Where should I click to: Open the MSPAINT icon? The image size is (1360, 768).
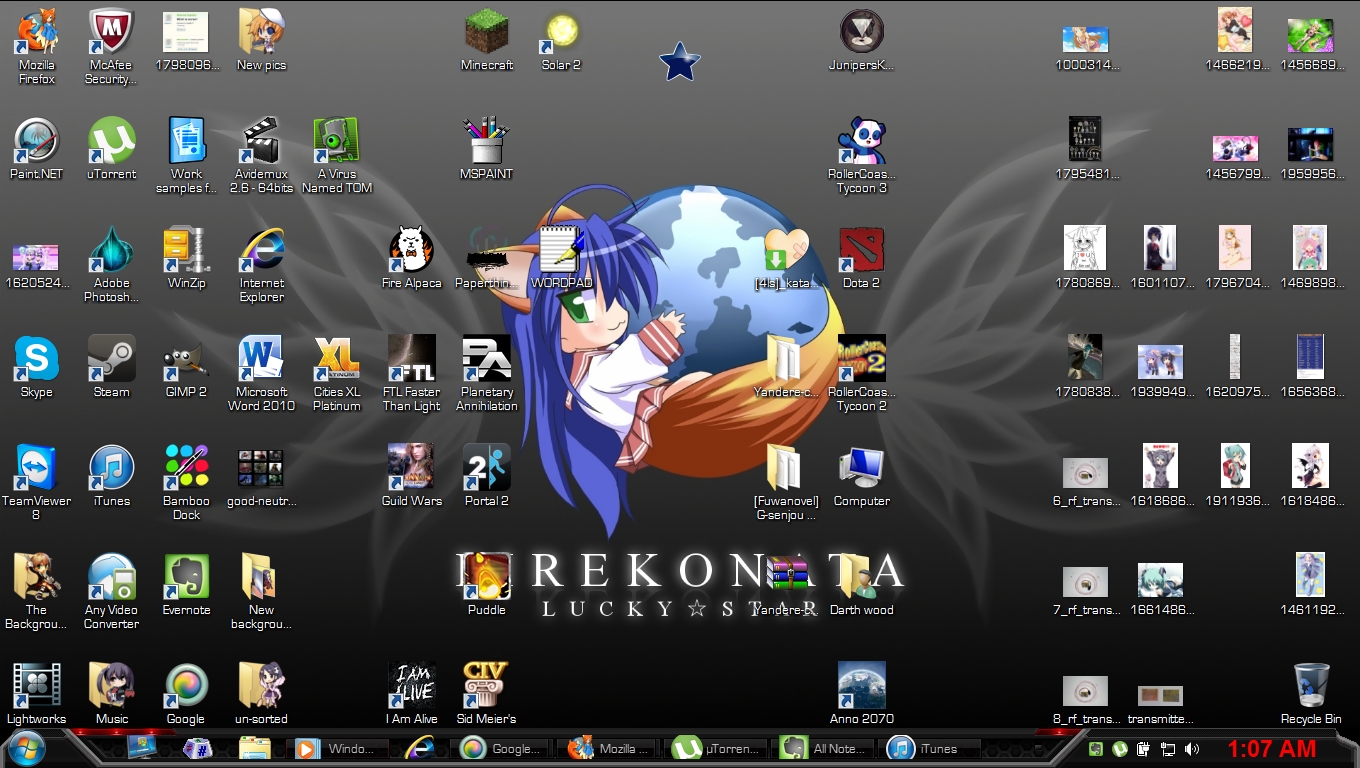point(487,148)
